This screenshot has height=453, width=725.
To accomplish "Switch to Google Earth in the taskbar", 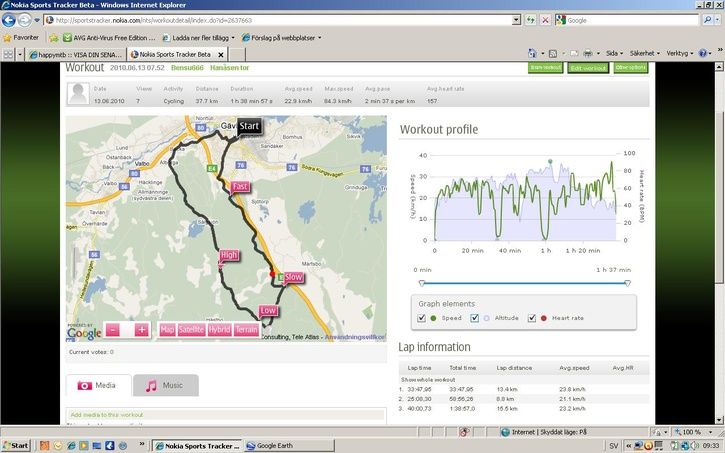I will coord(289,446).
